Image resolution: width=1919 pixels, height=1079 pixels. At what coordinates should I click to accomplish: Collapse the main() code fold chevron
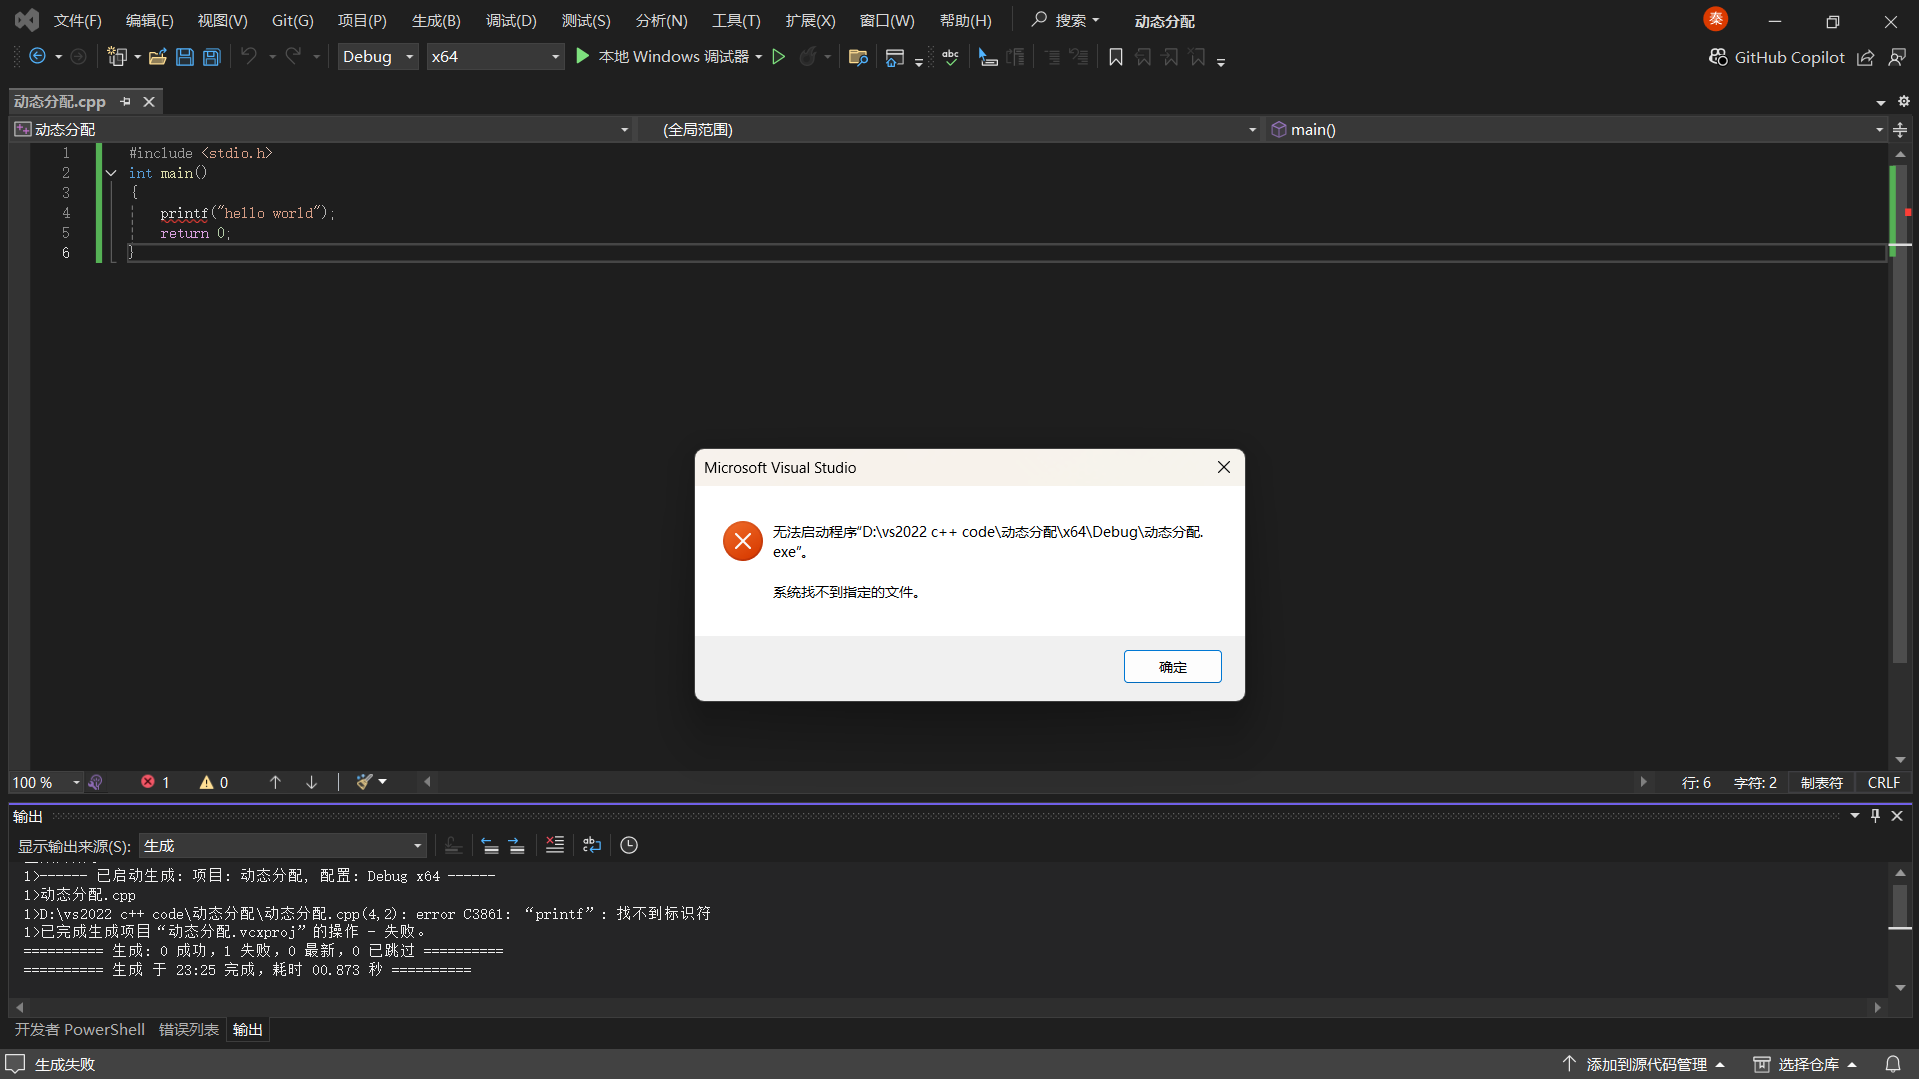(111, 173)
